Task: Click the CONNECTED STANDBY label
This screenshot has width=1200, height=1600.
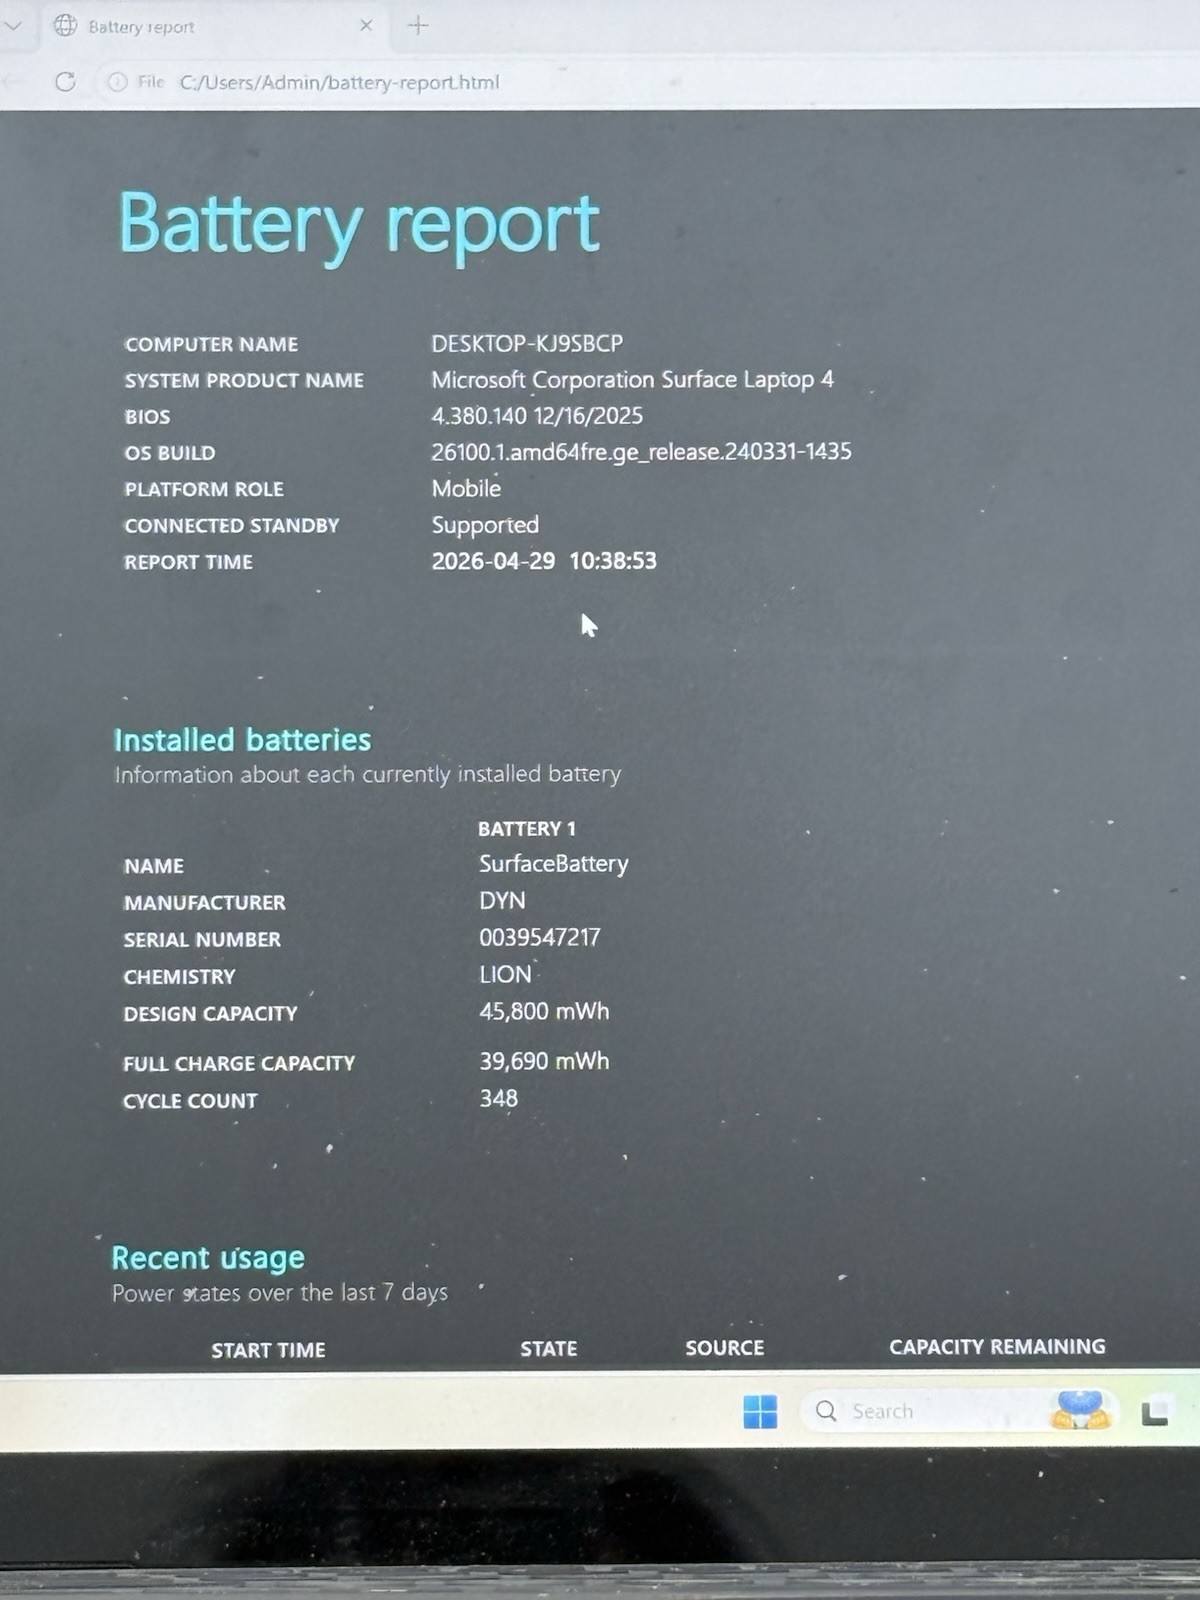Action: 232,526
